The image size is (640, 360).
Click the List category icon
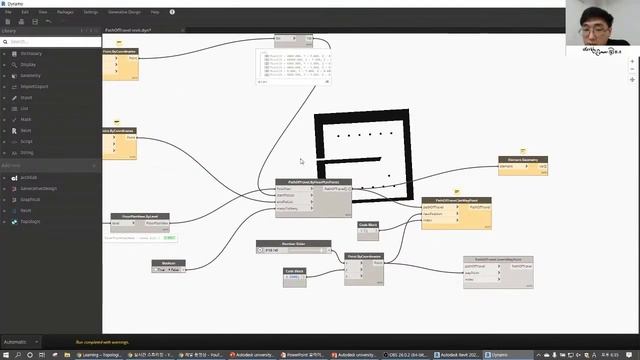click(14, 109)
